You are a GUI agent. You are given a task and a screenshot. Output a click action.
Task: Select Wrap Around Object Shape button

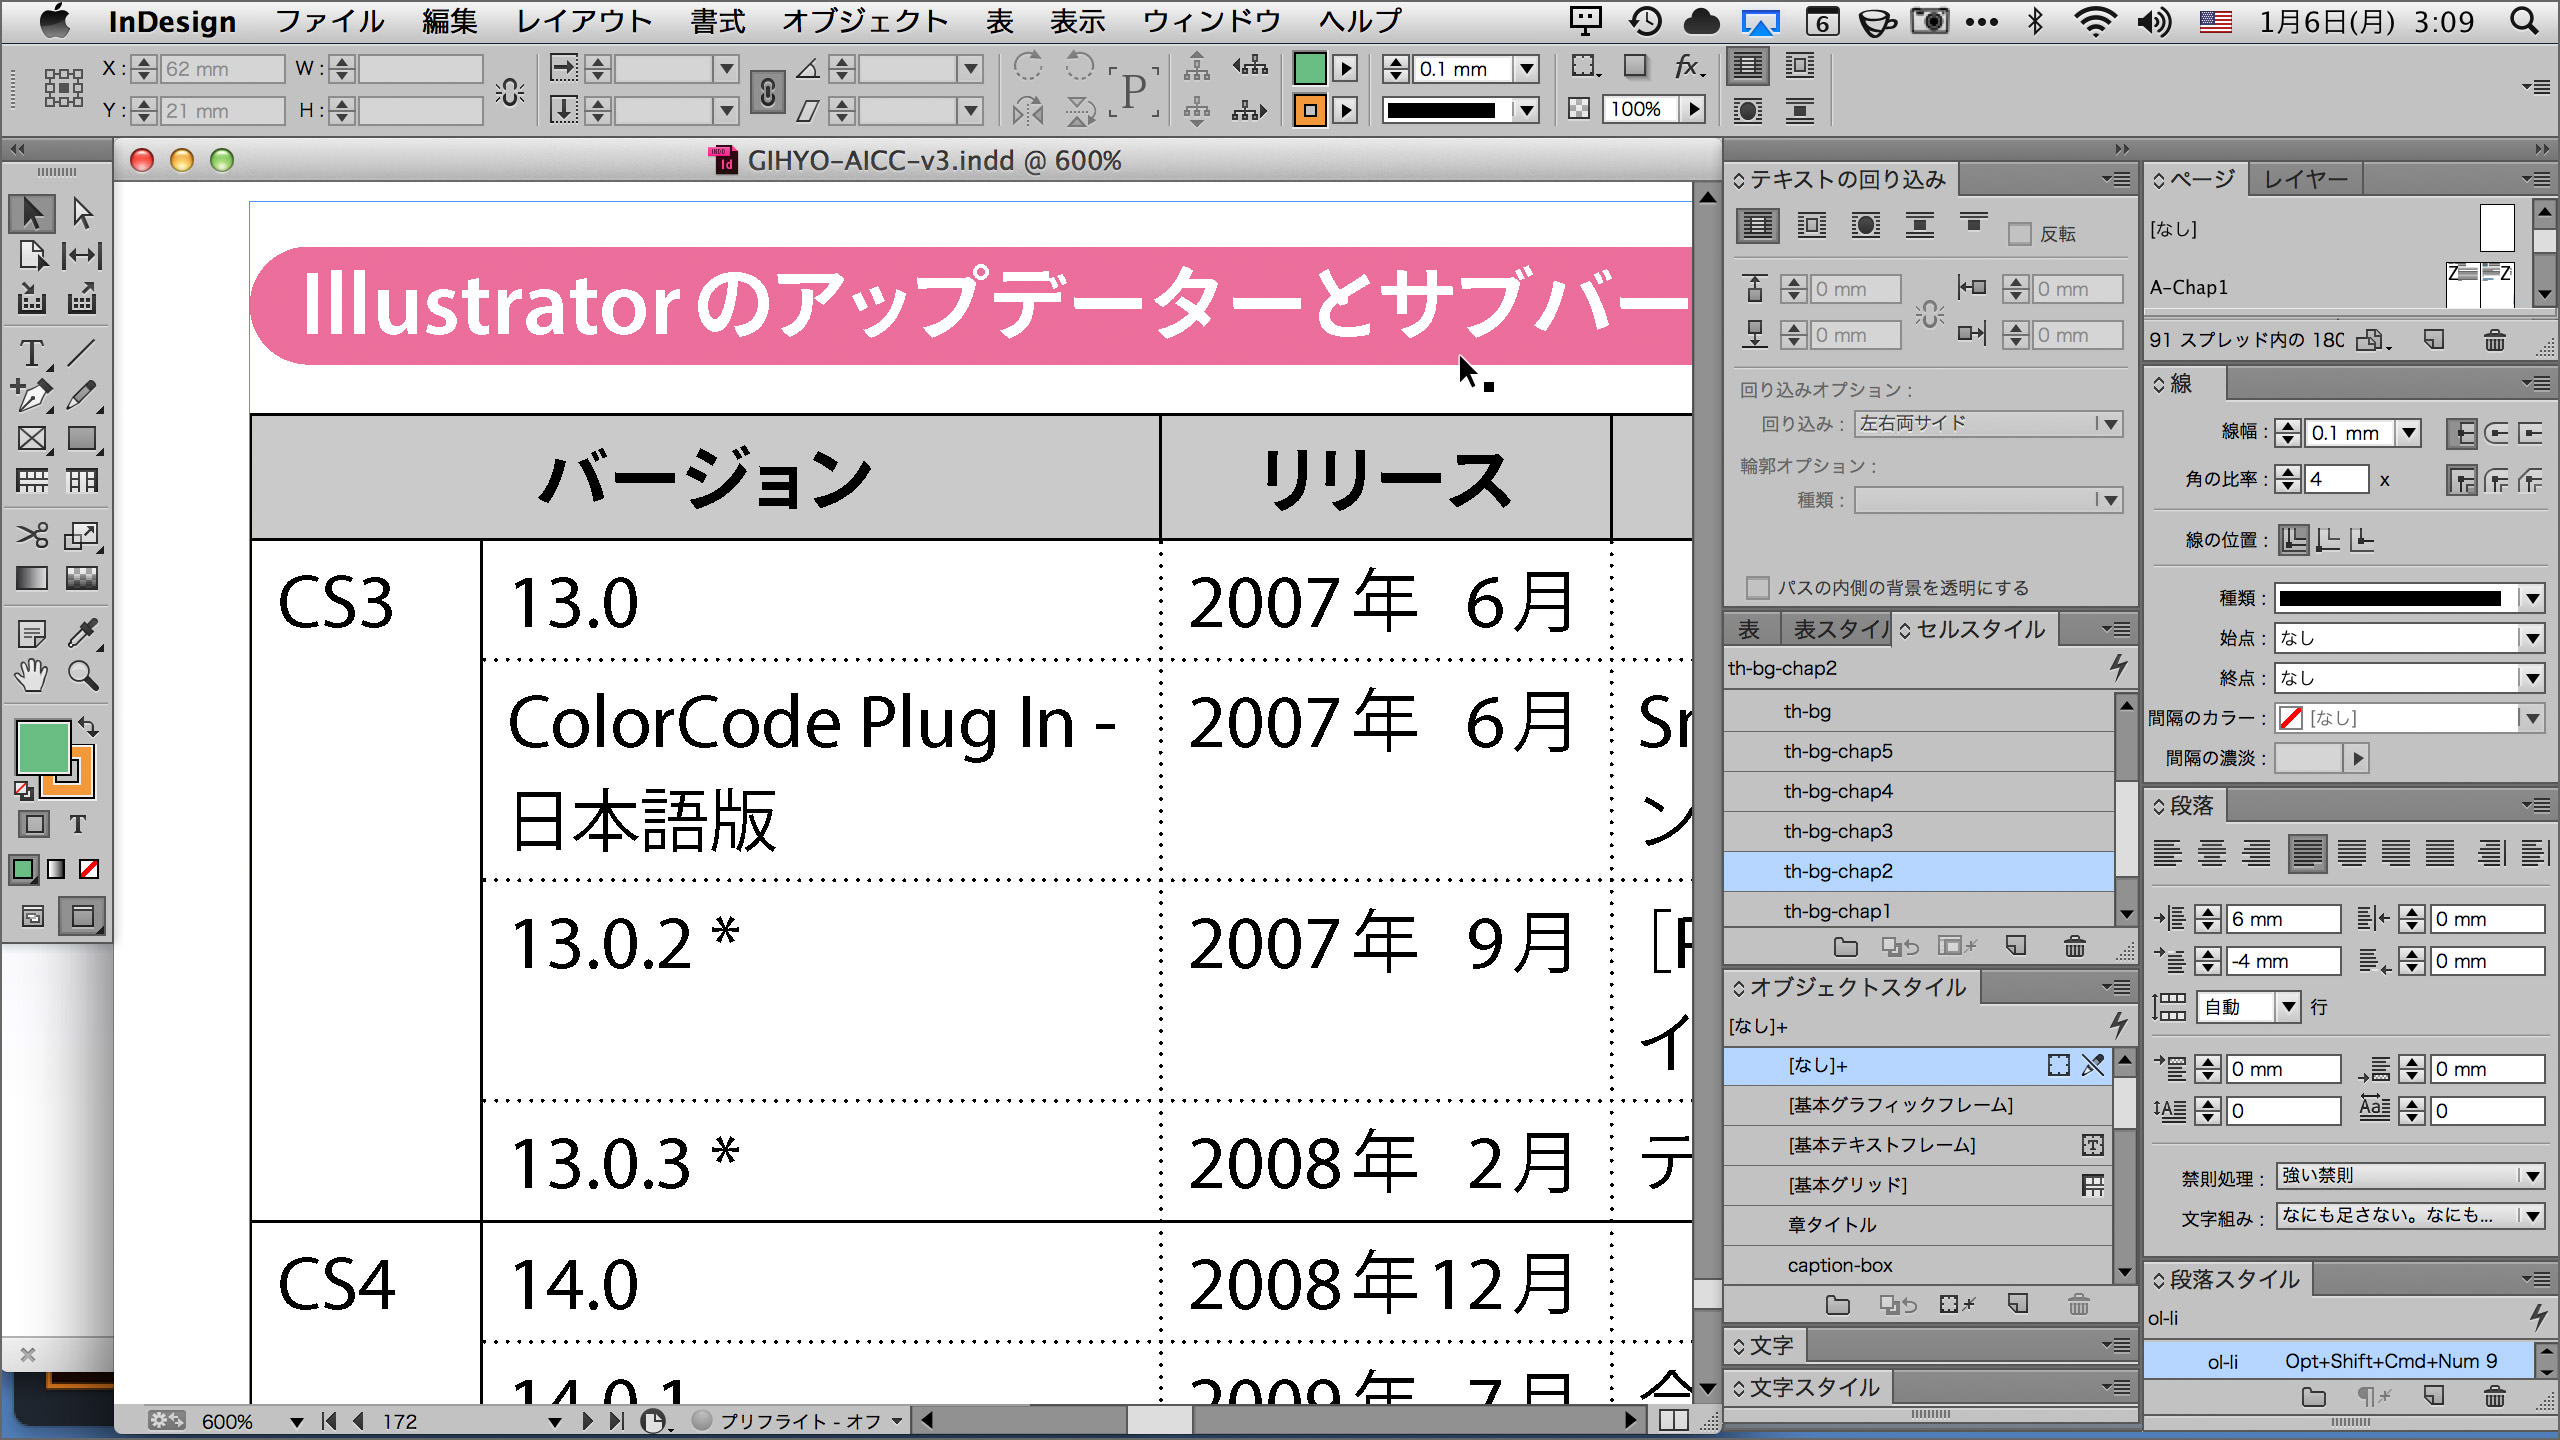point(1866,225)
